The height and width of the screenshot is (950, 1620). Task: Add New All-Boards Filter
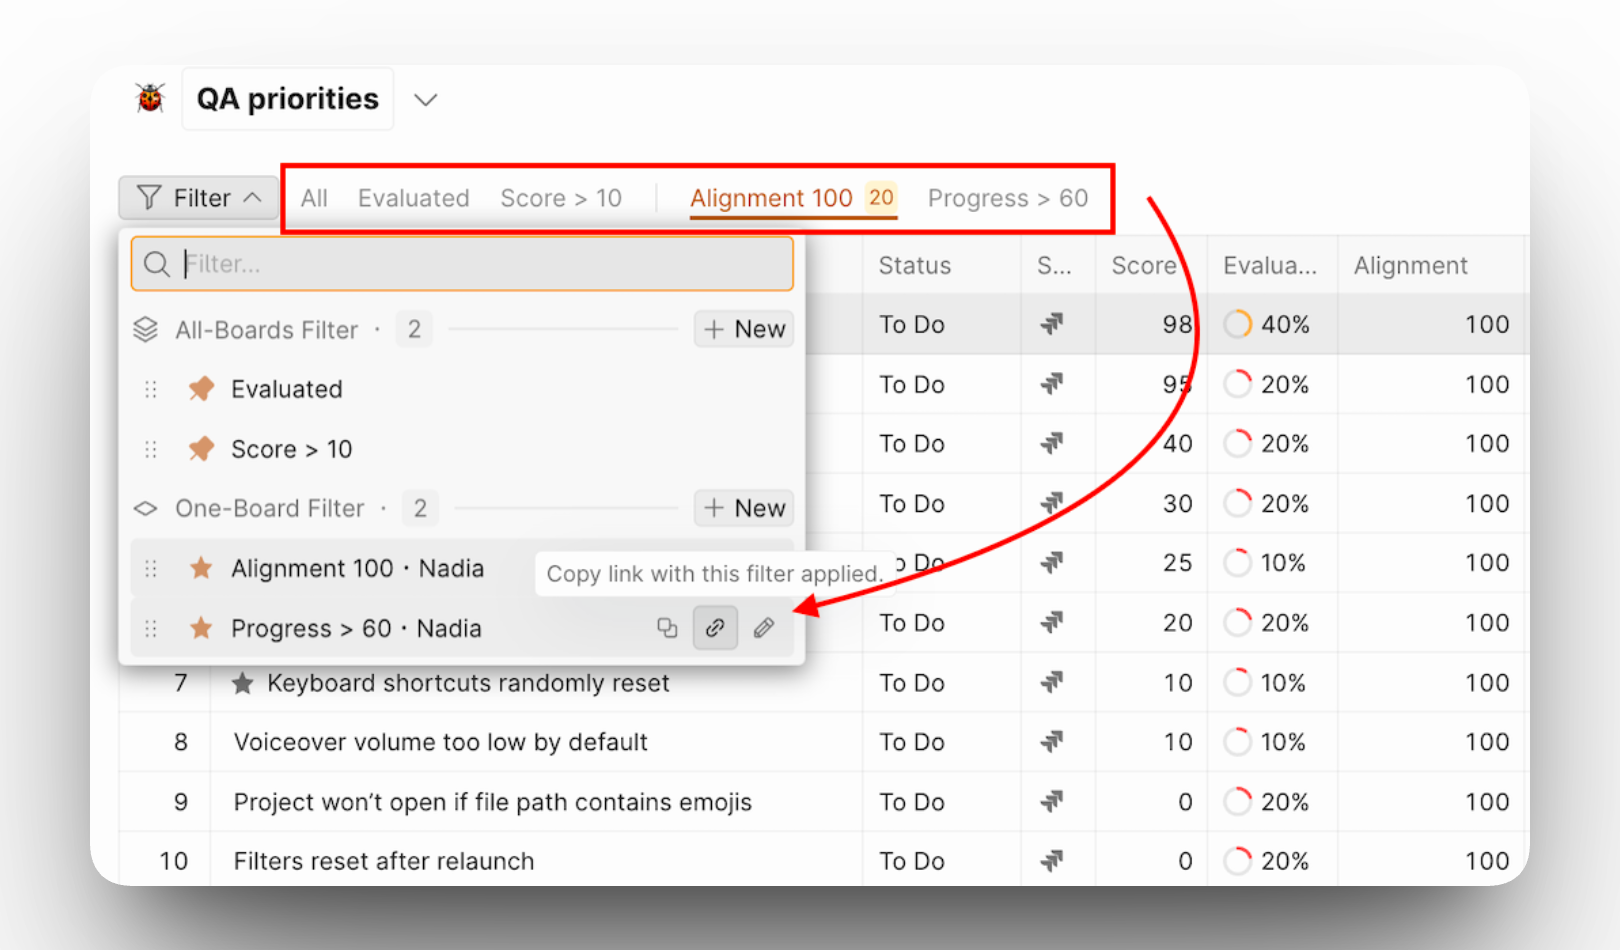tap(744, 329)
